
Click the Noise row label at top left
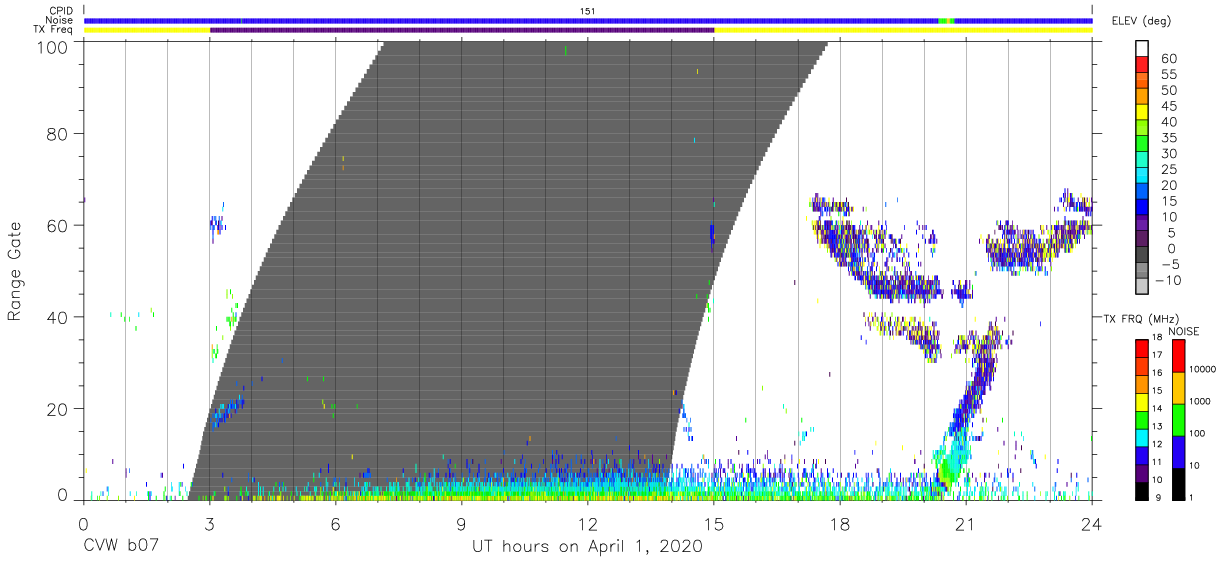tap(59, 20)
